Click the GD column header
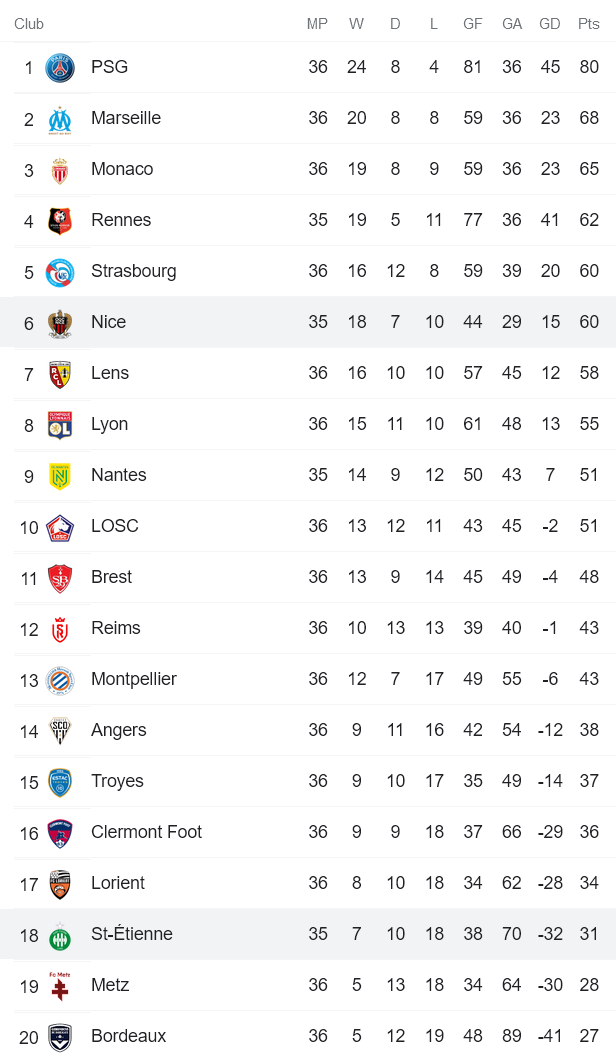 click(549, 24)
